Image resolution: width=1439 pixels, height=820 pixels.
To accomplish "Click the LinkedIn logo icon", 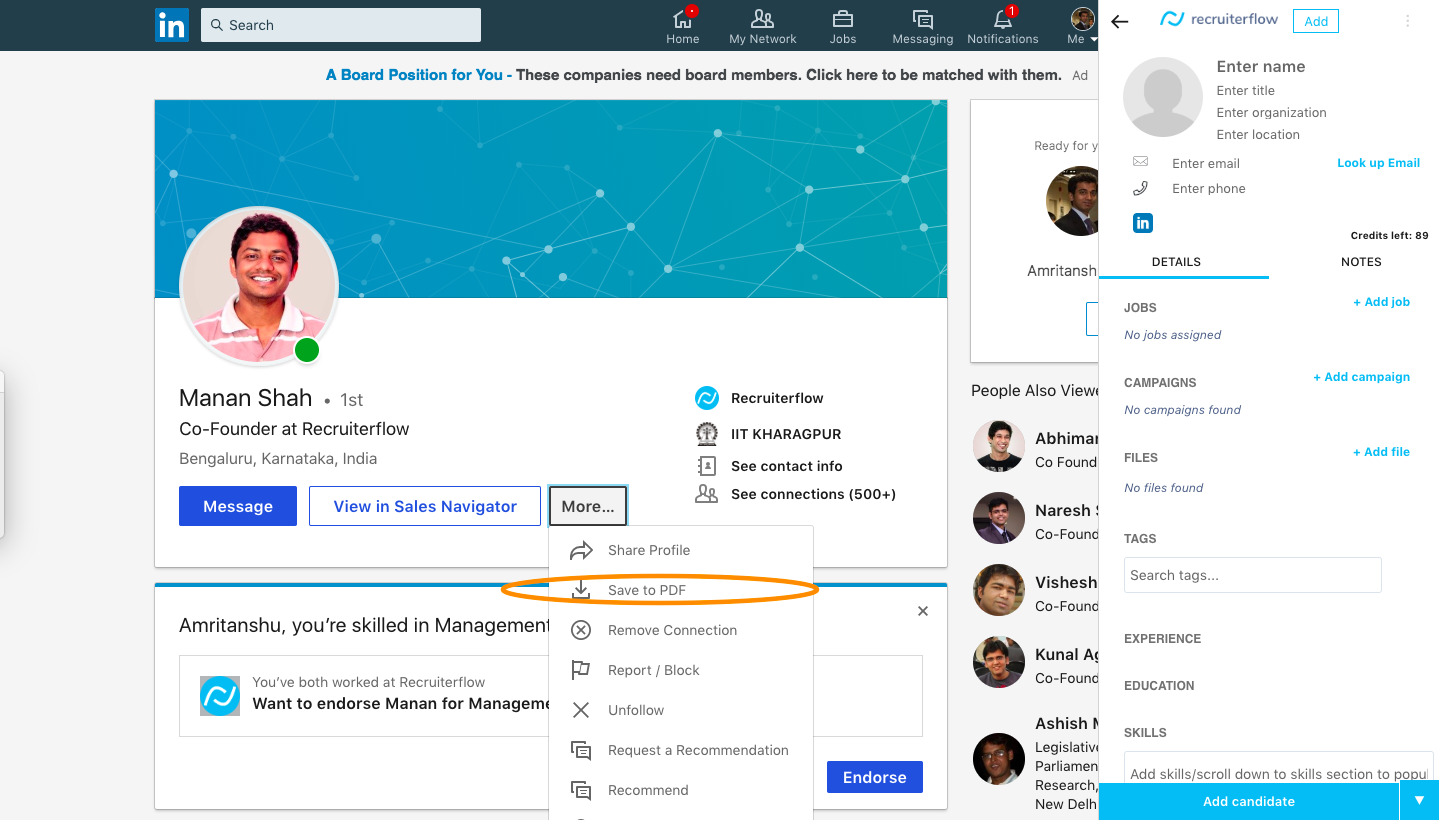I will [172, 25].
